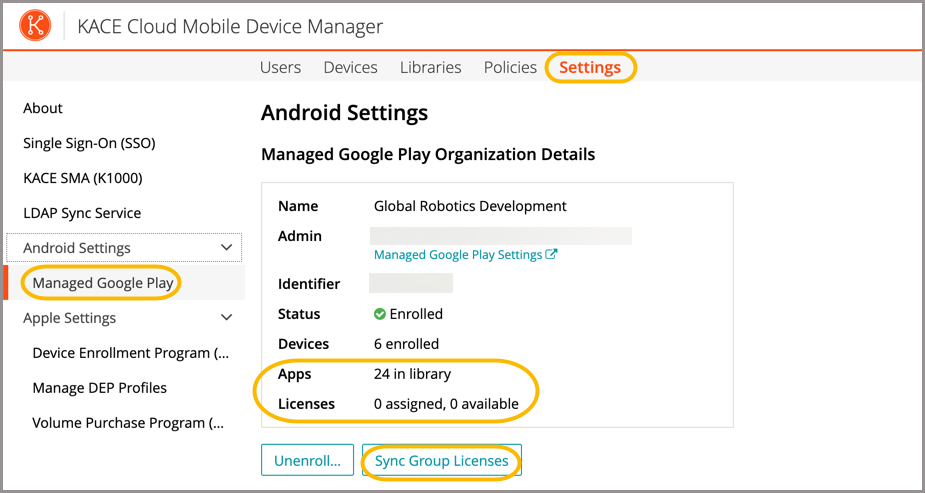Click Sync Group Licenses button
This screenshot has height=493, width=925.
[441, 461]
